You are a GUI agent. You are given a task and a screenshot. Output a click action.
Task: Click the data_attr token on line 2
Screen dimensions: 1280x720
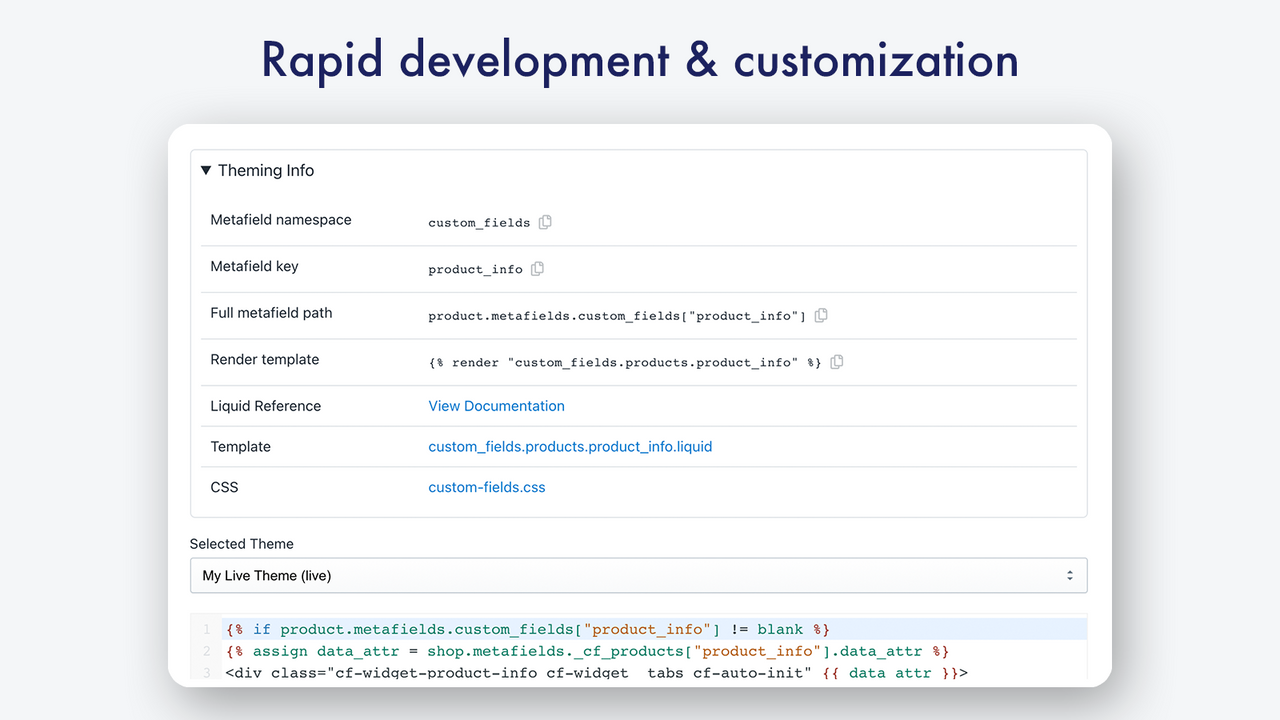(358, 651)
